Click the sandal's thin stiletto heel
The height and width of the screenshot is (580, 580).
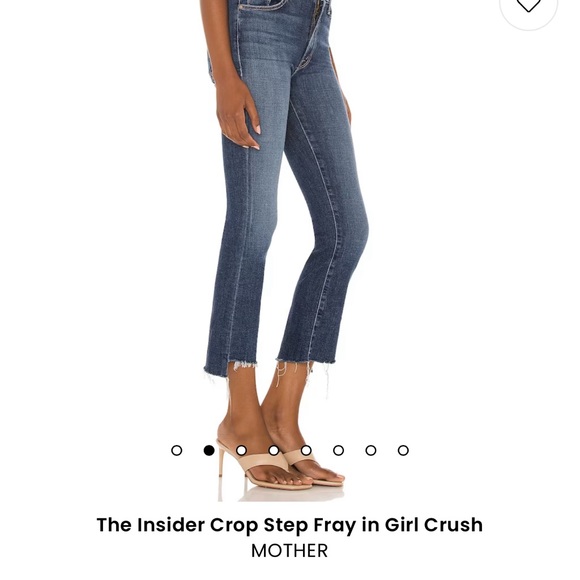[221, 462]
